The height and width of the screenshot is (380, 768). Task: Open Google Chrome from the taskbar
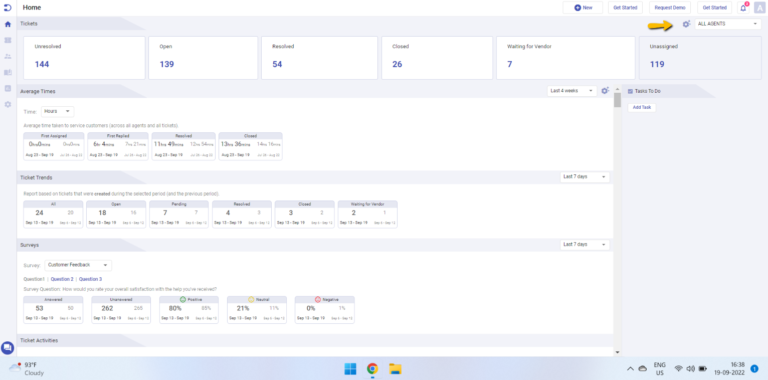[x=373, y=369]
